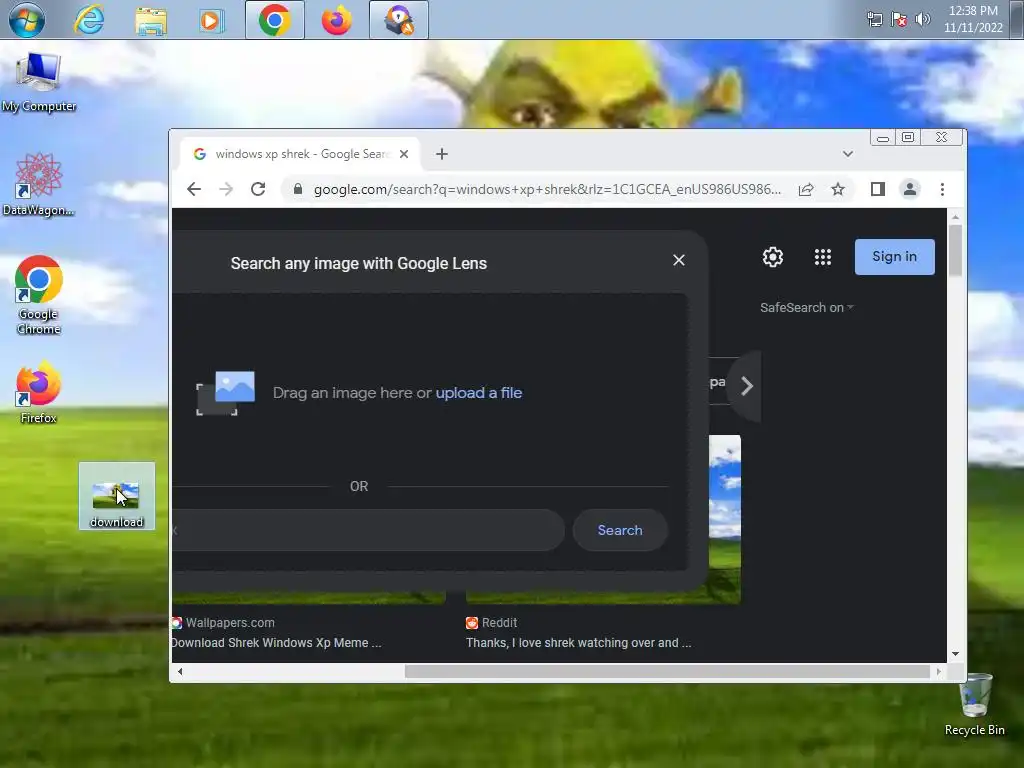View site information padlock icon
The height and width of the screenshot is (768, 1024).
click(298, 189)
